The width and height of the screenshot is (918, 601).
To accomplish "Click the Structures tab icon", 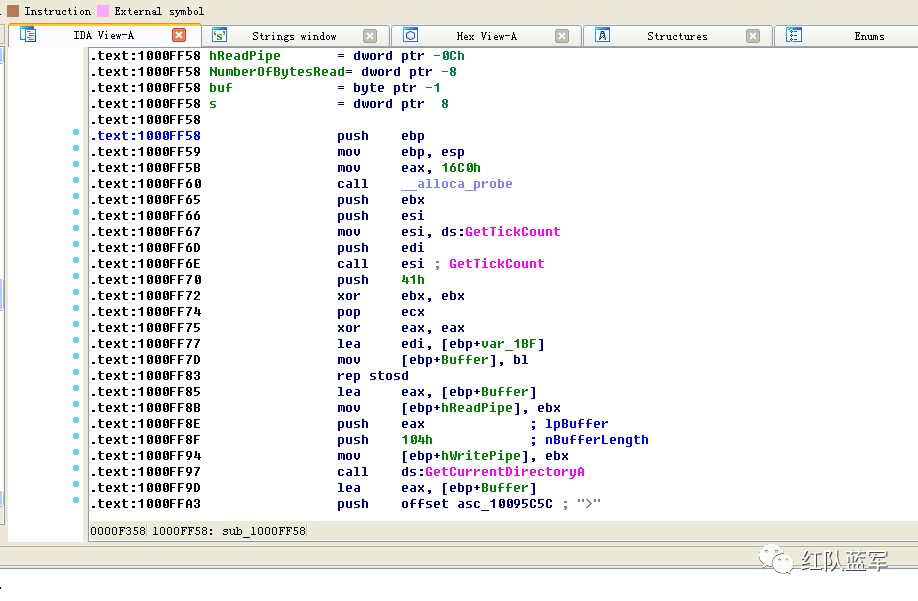I will [x=602, y=35].
